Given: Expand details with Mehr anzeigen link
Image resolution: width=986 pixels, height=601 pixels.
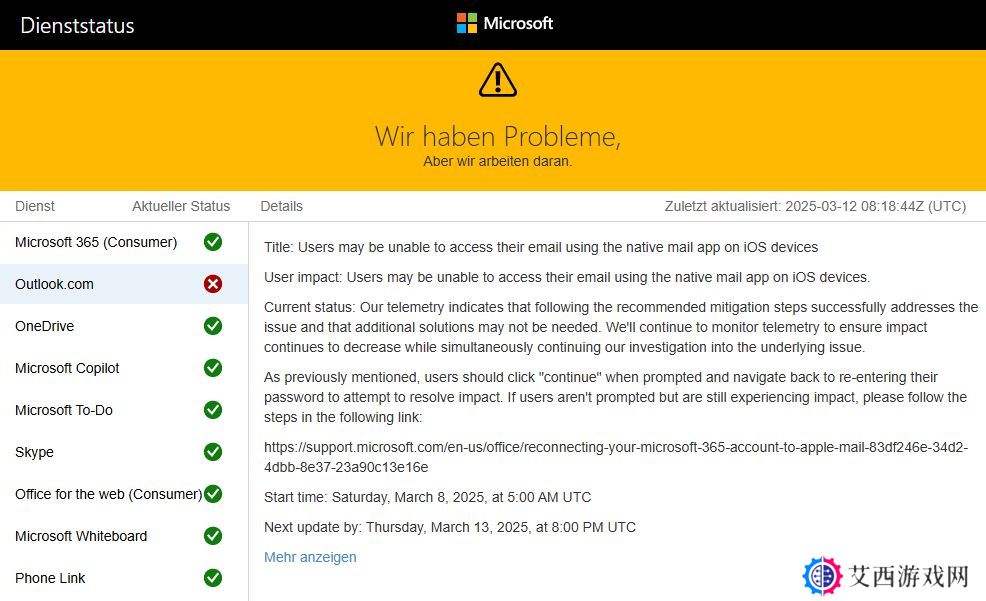Looking at the screenshot, I should [x=310, y=557].
